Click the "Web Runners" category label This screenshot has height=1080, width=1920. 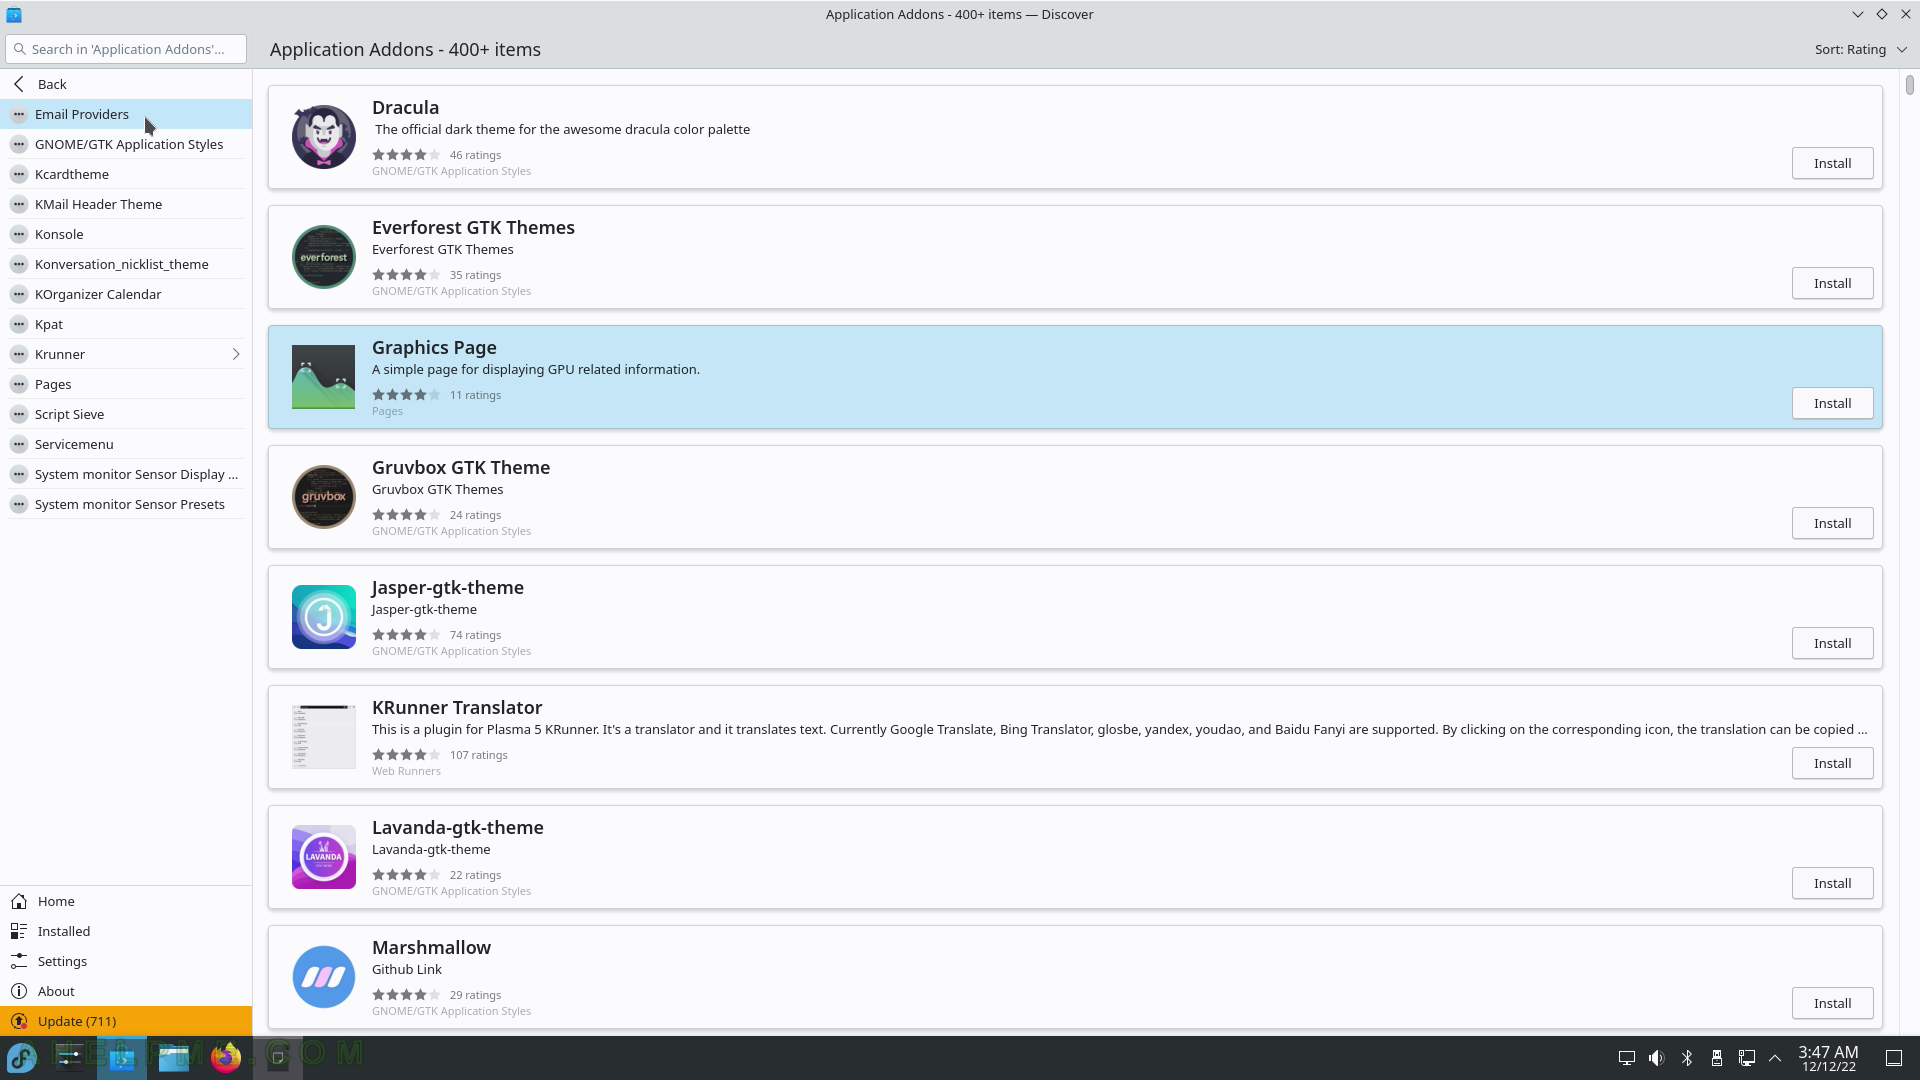pyautogui.click(x=406, y=771)
